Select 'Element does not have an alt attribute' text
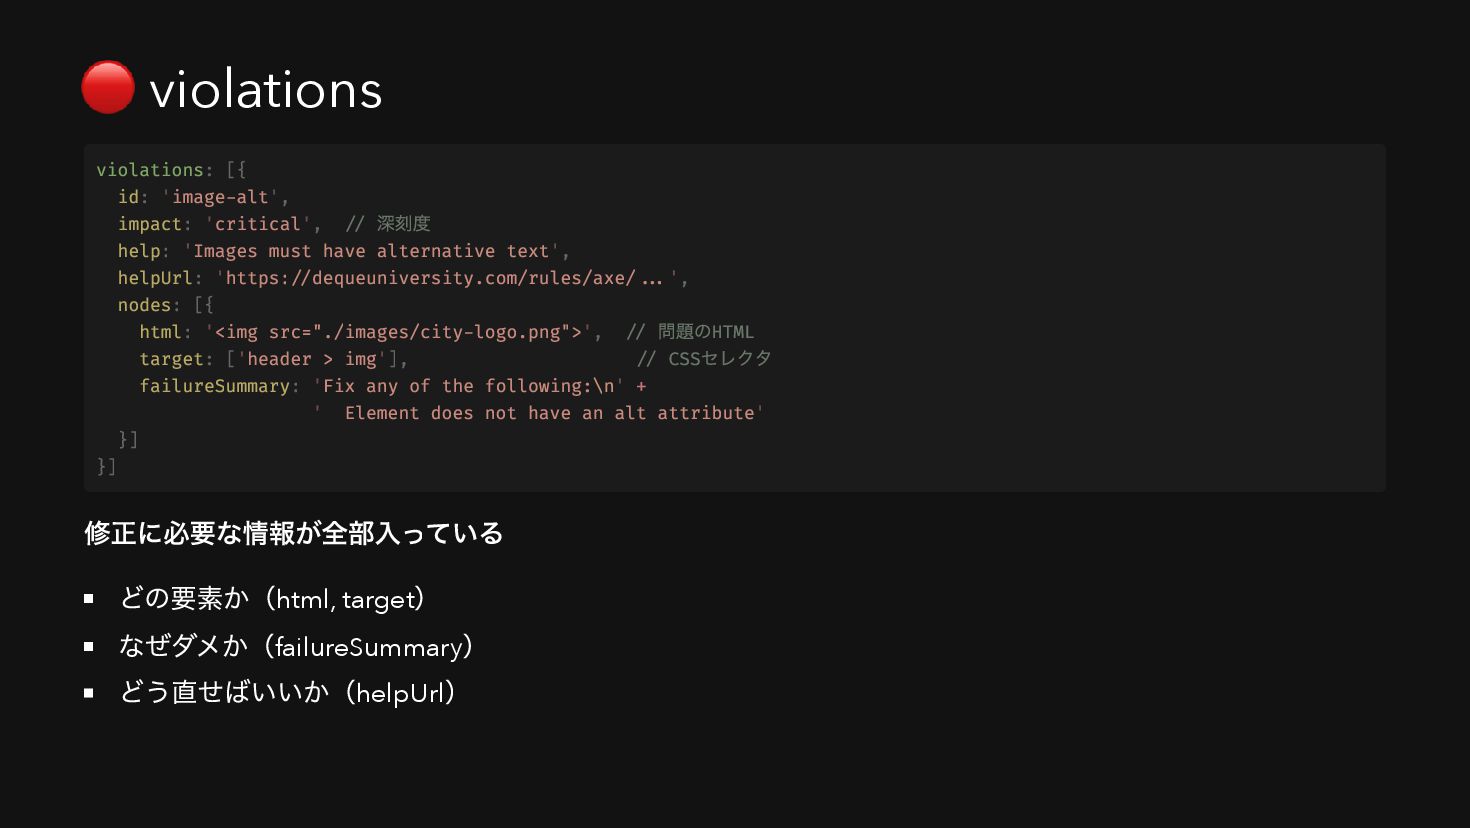 click(548, 413)
